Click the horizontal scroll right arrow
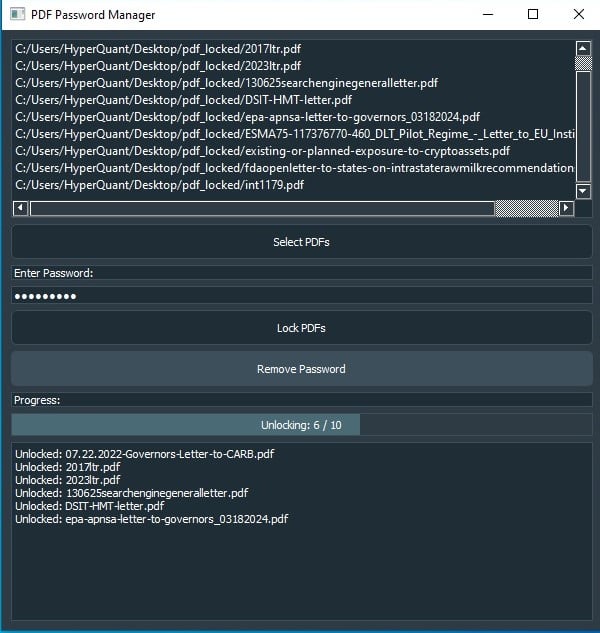 [x=566, y=208]
